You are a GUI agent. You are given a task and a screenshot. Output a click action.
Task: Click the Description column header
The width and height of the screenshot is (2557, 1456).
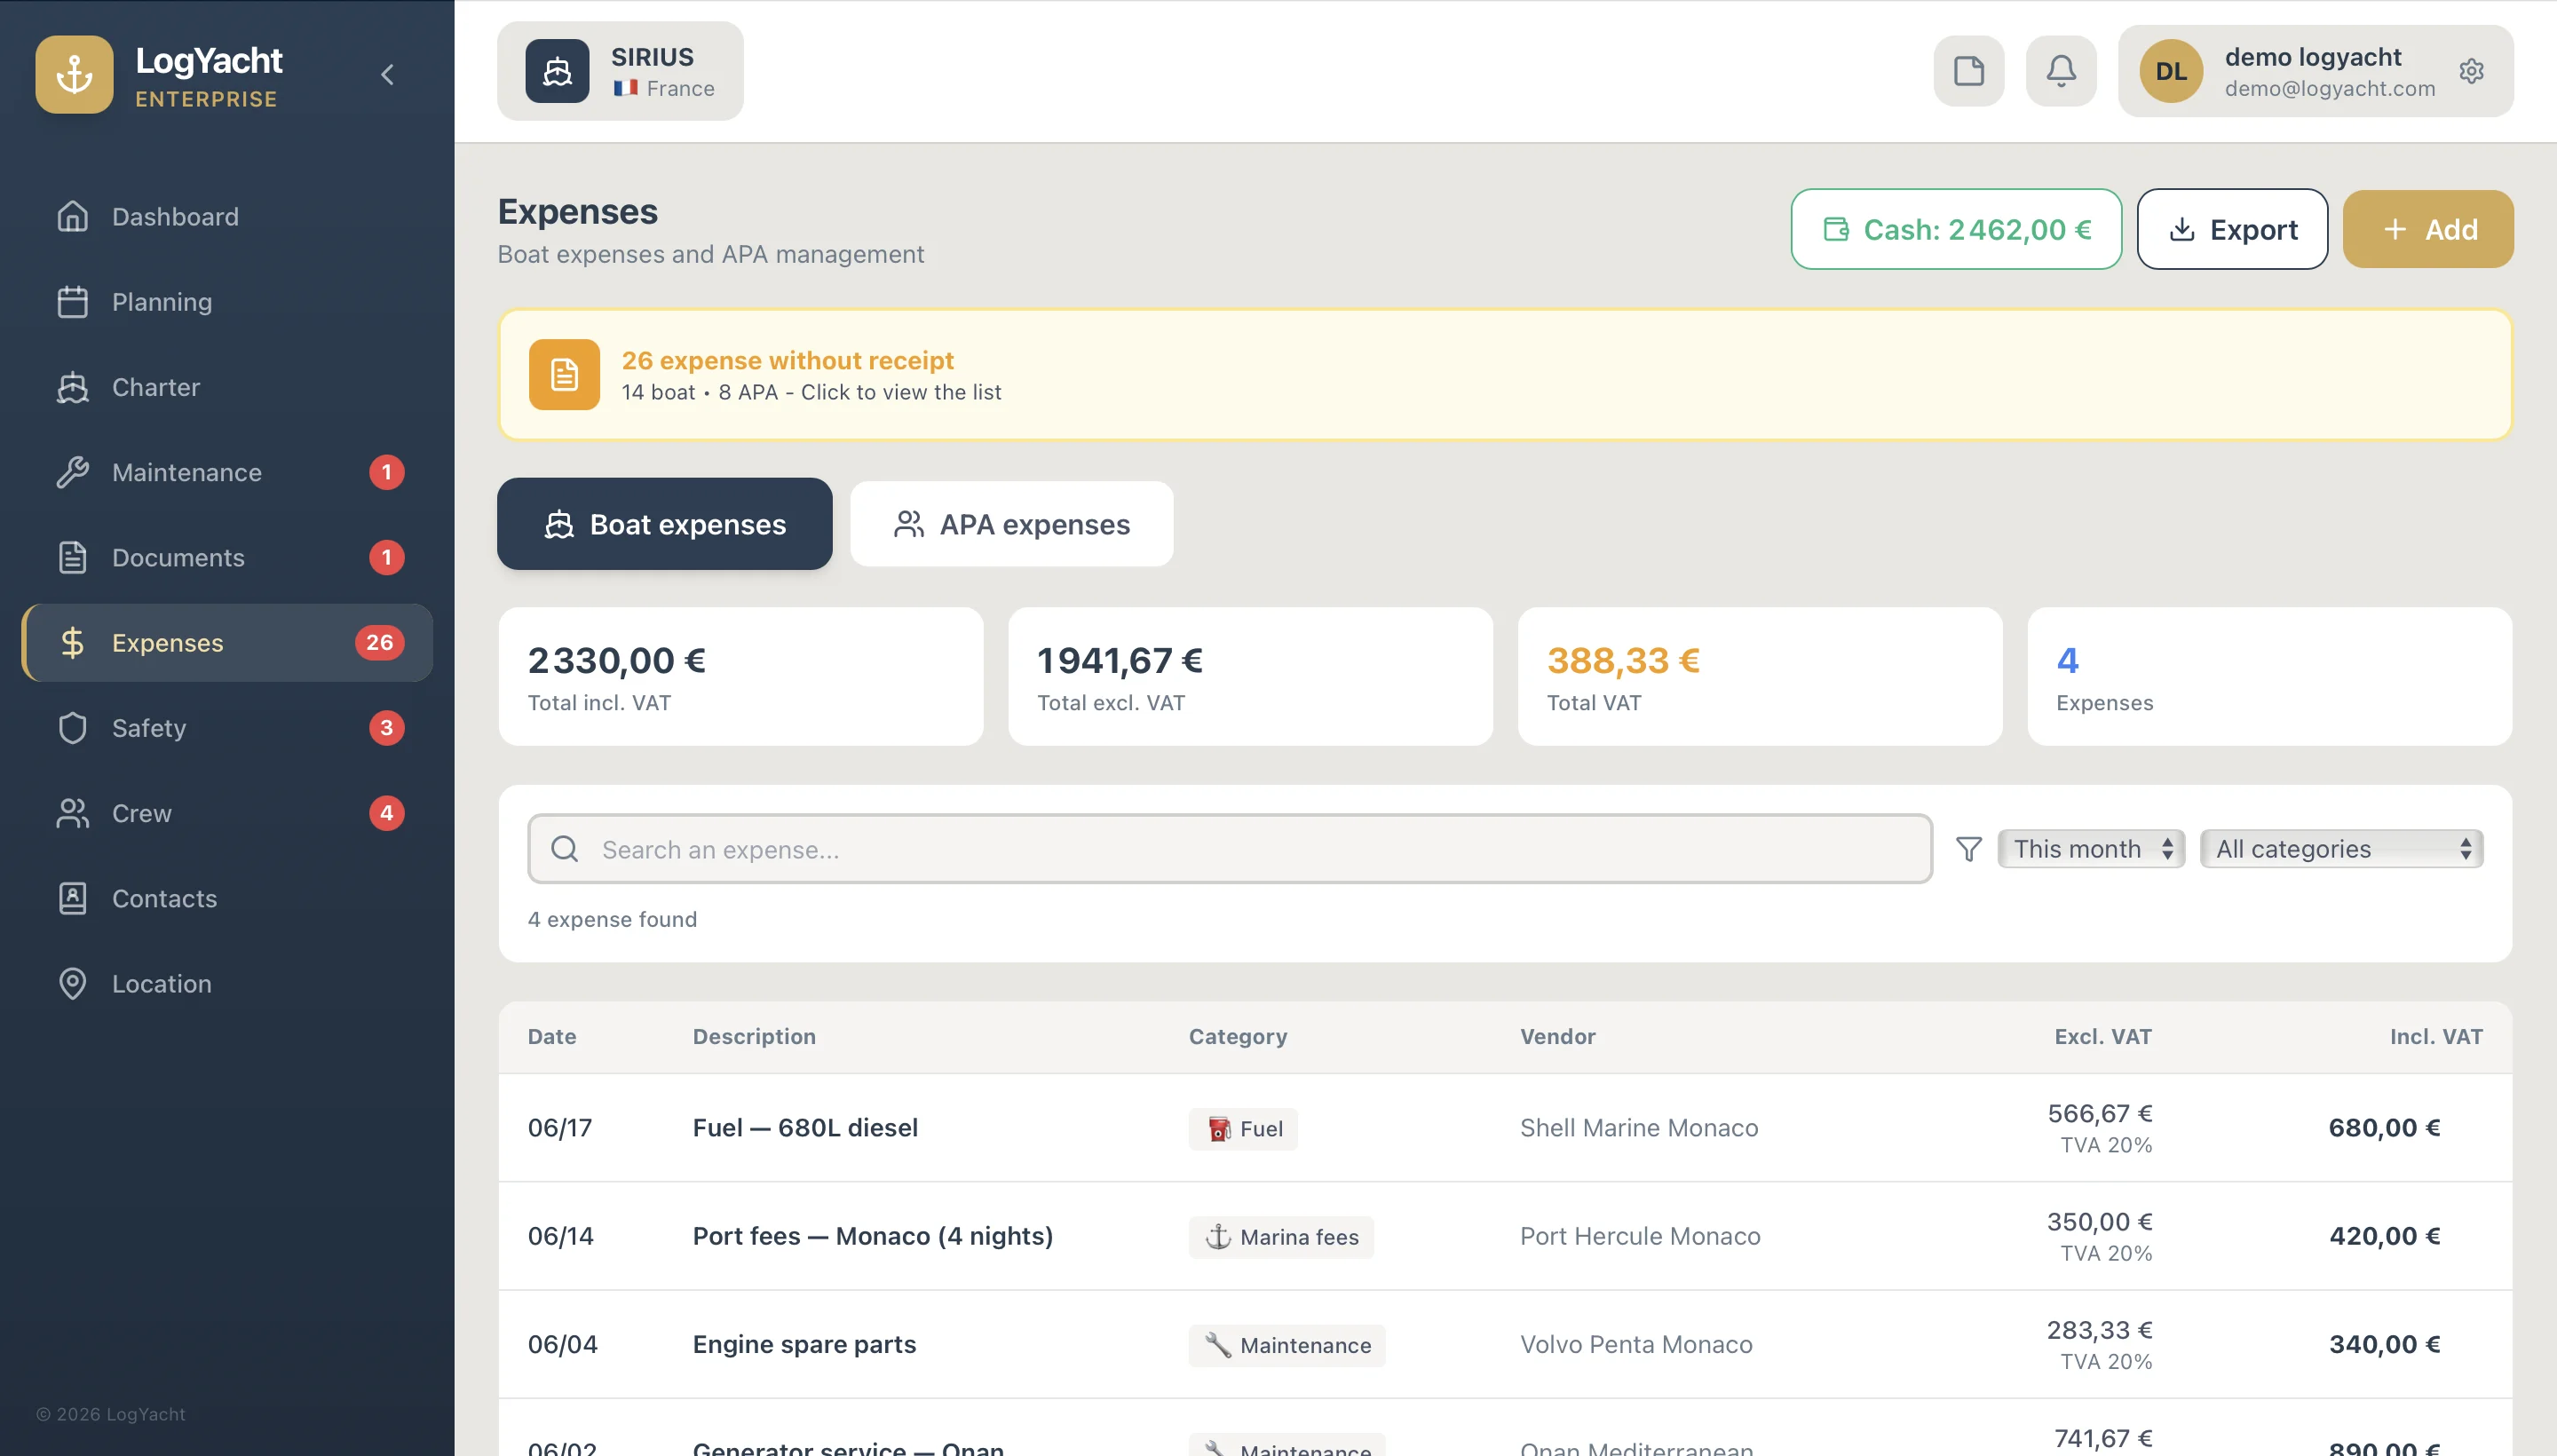click(x=754, y=1037)
